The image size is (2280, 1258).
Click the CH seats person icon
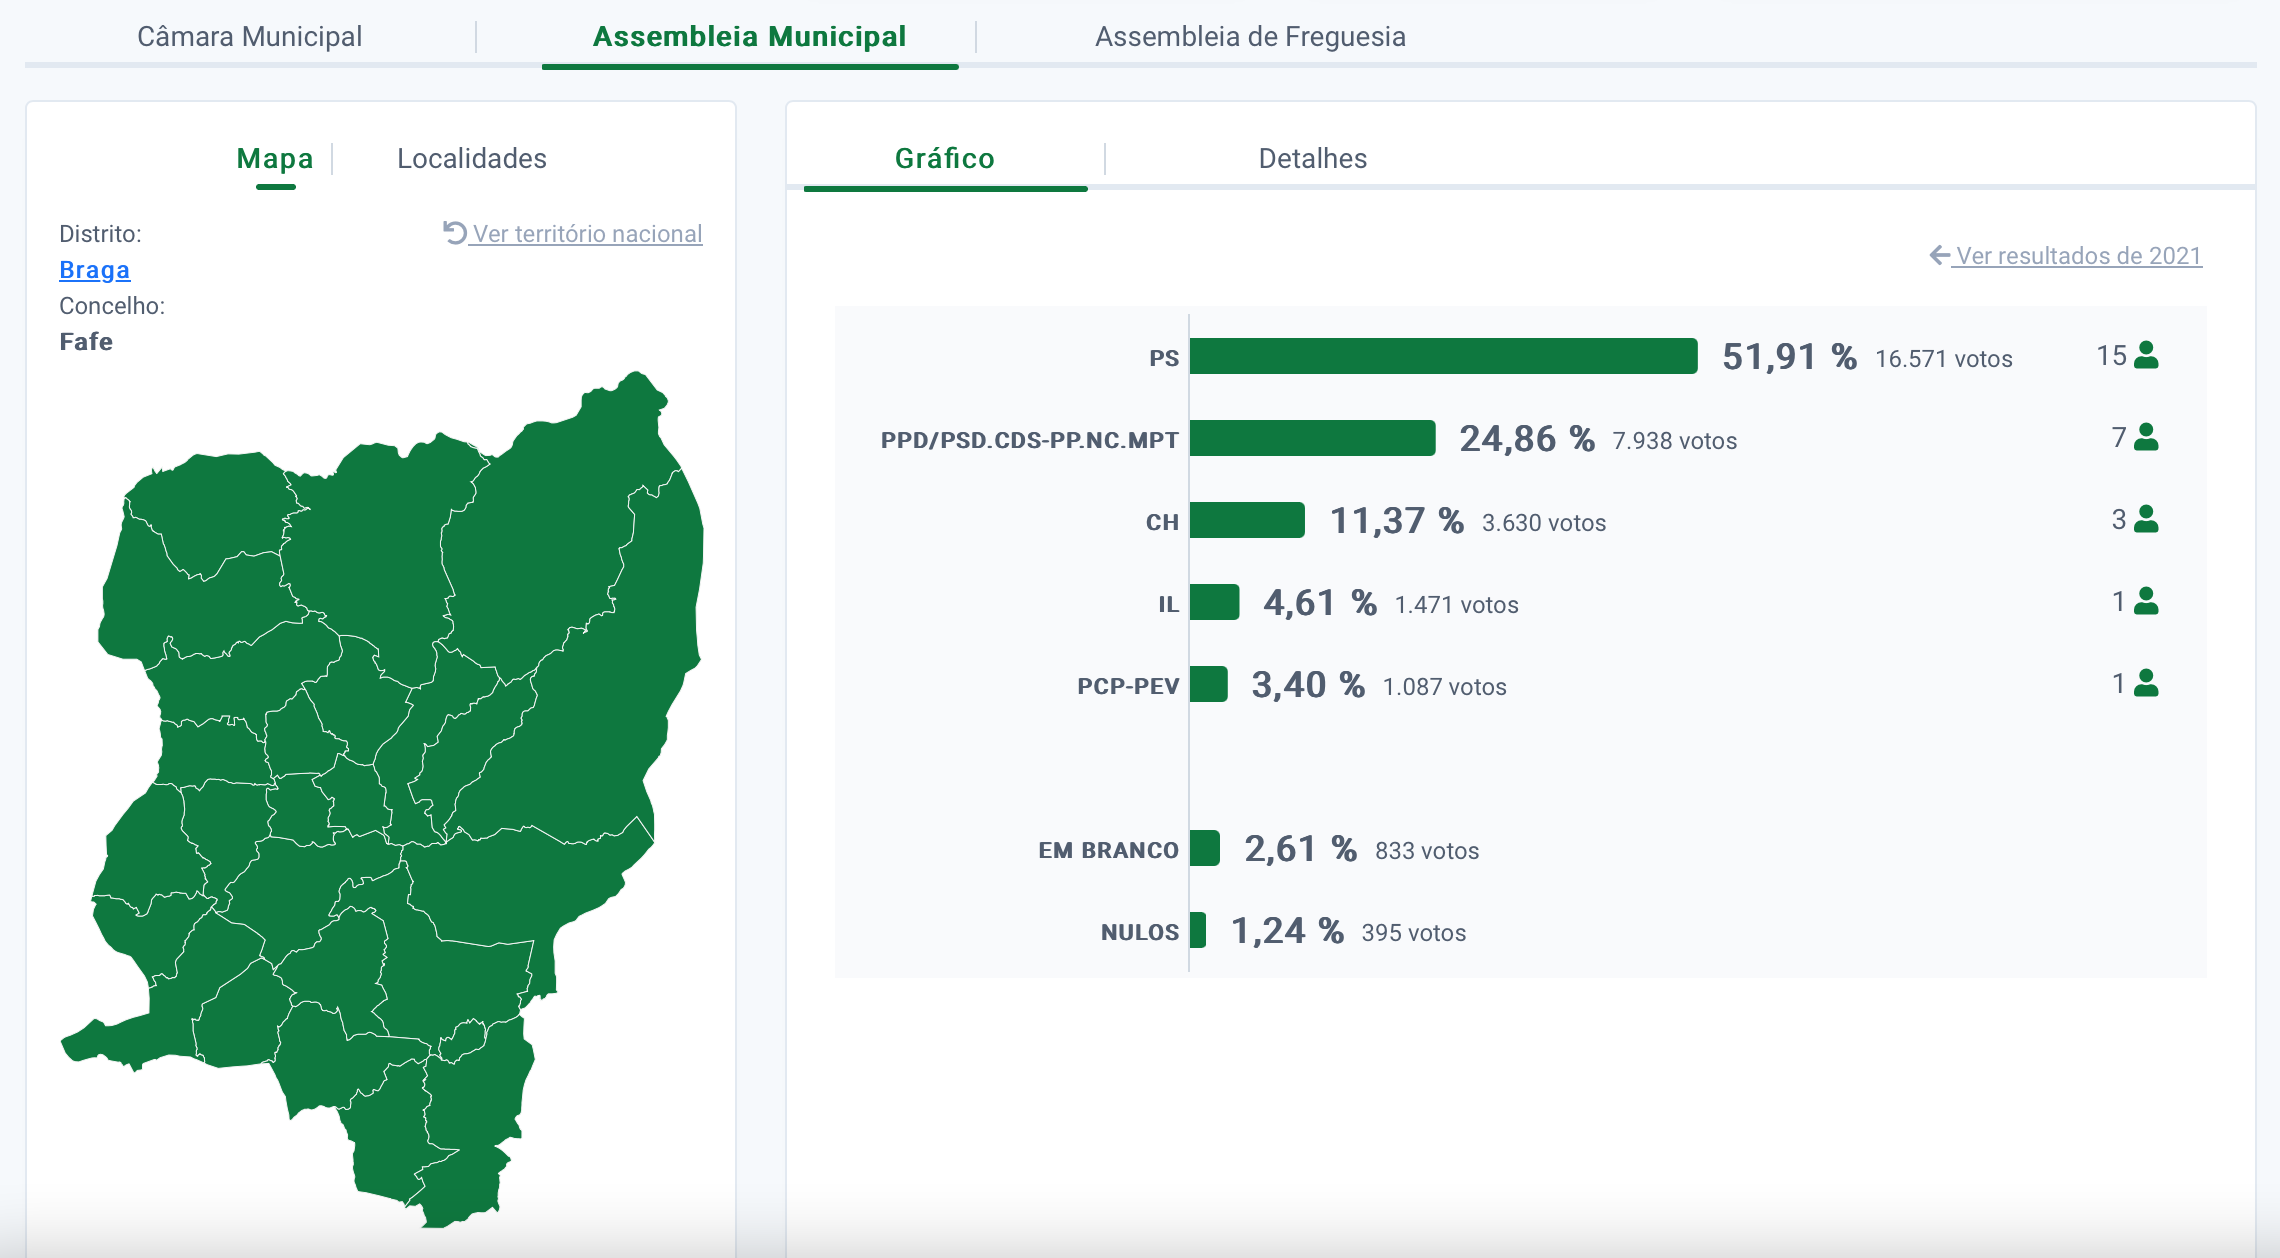[2146, 519]
